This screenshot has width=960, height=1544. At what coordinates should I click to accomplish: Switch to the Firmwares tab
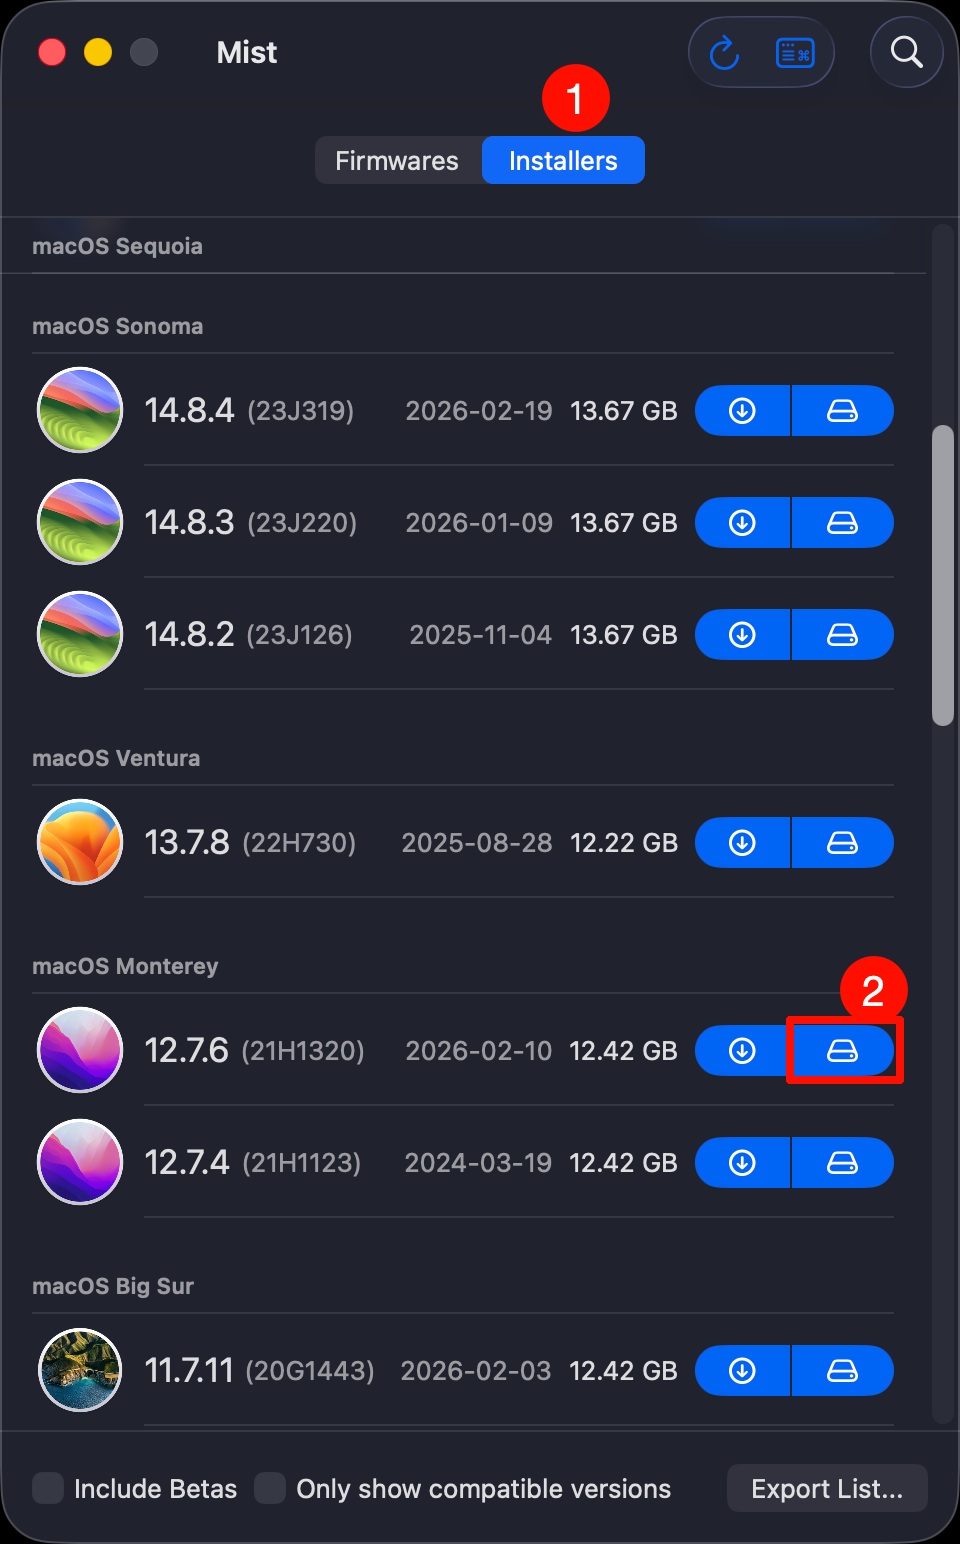(x=397, y=161)
